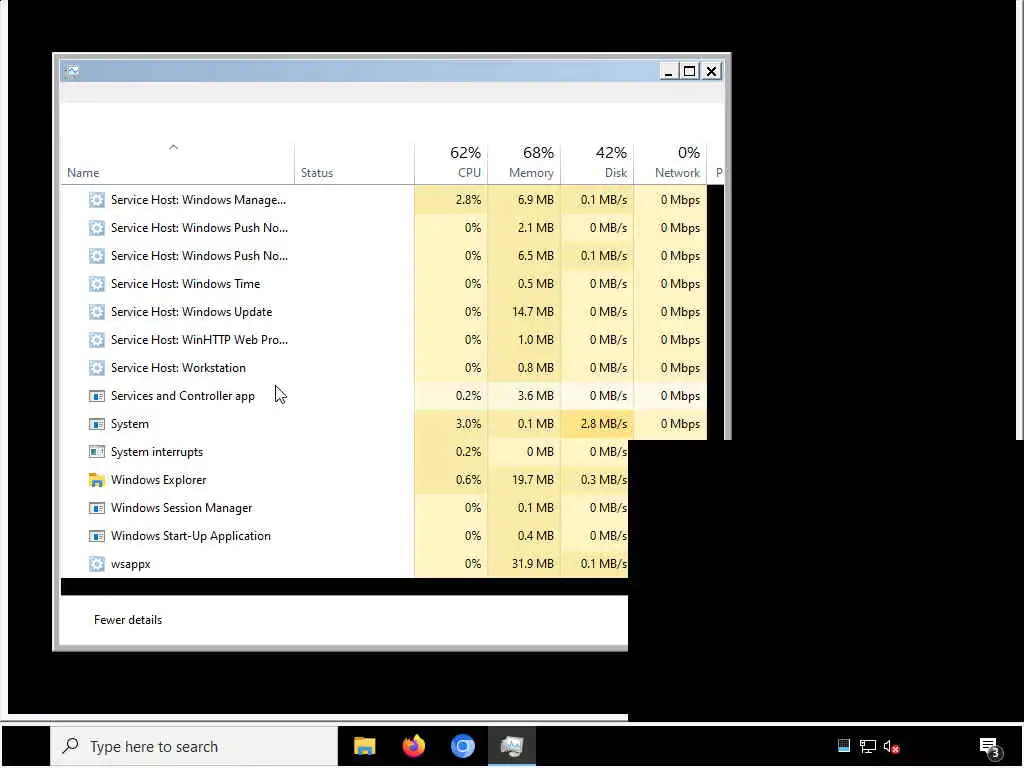
Task: Minimize the Task Manager window
Action: [x=667, y=71]
